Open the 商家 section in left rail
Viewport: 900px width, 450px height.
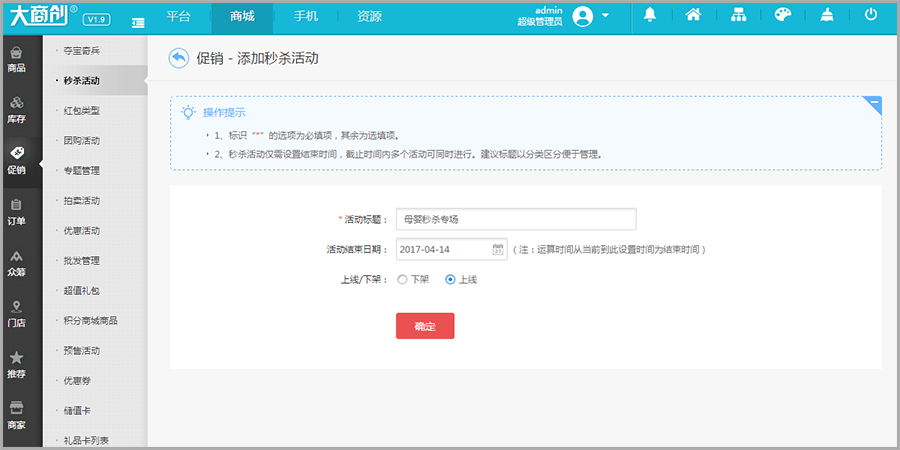[x=17, y=416]
